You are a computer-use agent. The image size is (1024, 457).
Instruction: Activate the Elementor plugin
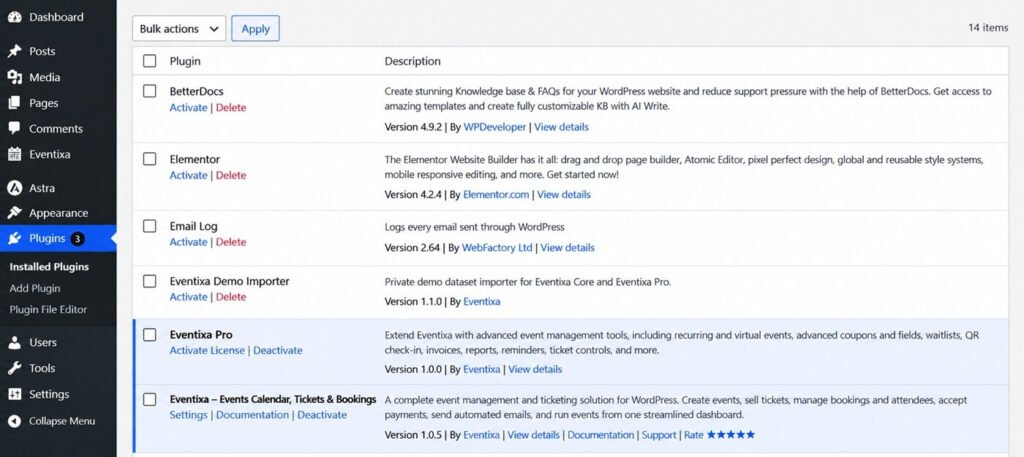click(x=188, y=175)
